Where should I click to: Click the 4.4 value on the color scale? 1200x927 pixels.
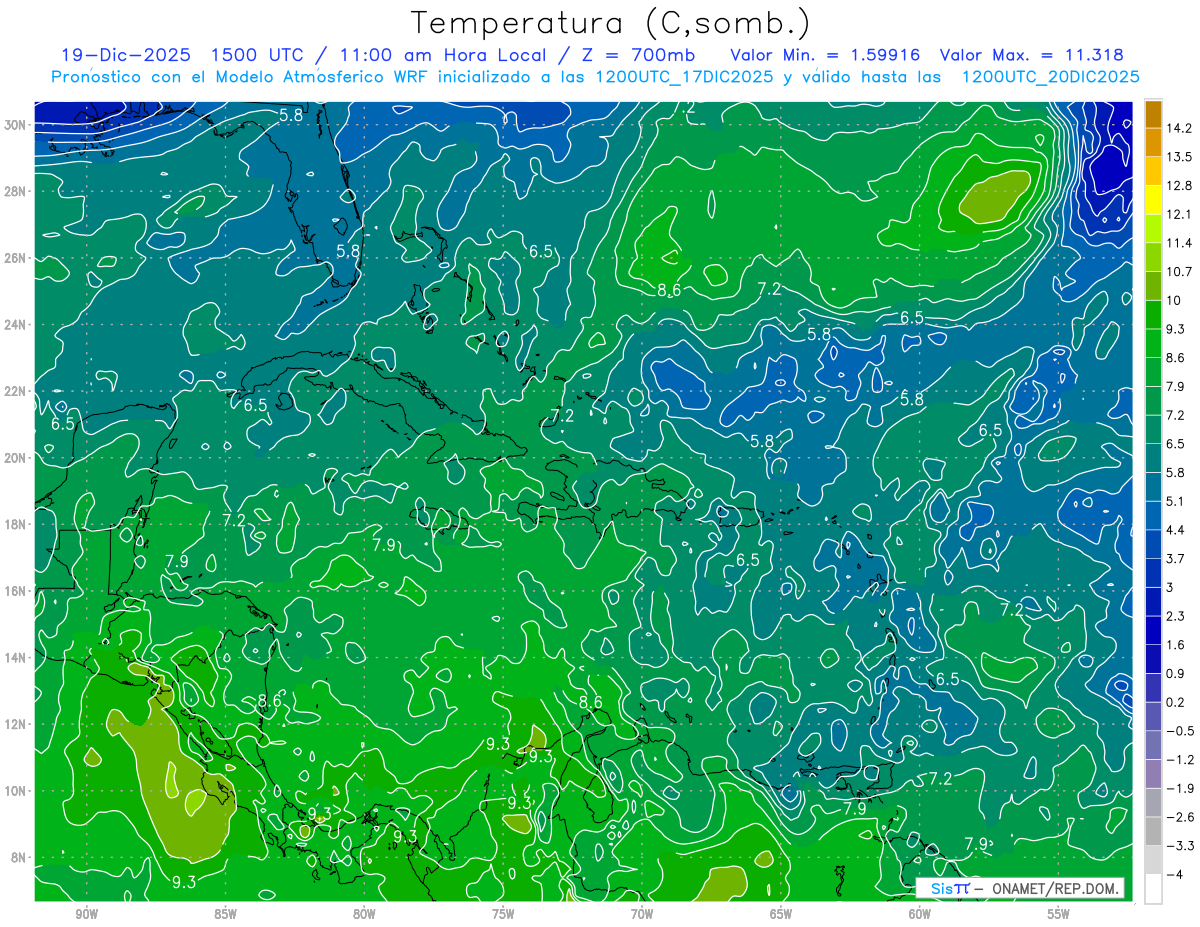point(1177,530)
